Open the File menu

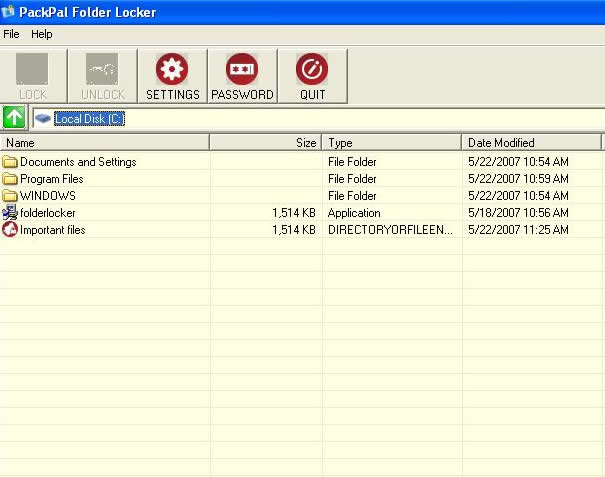pos(11,34)
